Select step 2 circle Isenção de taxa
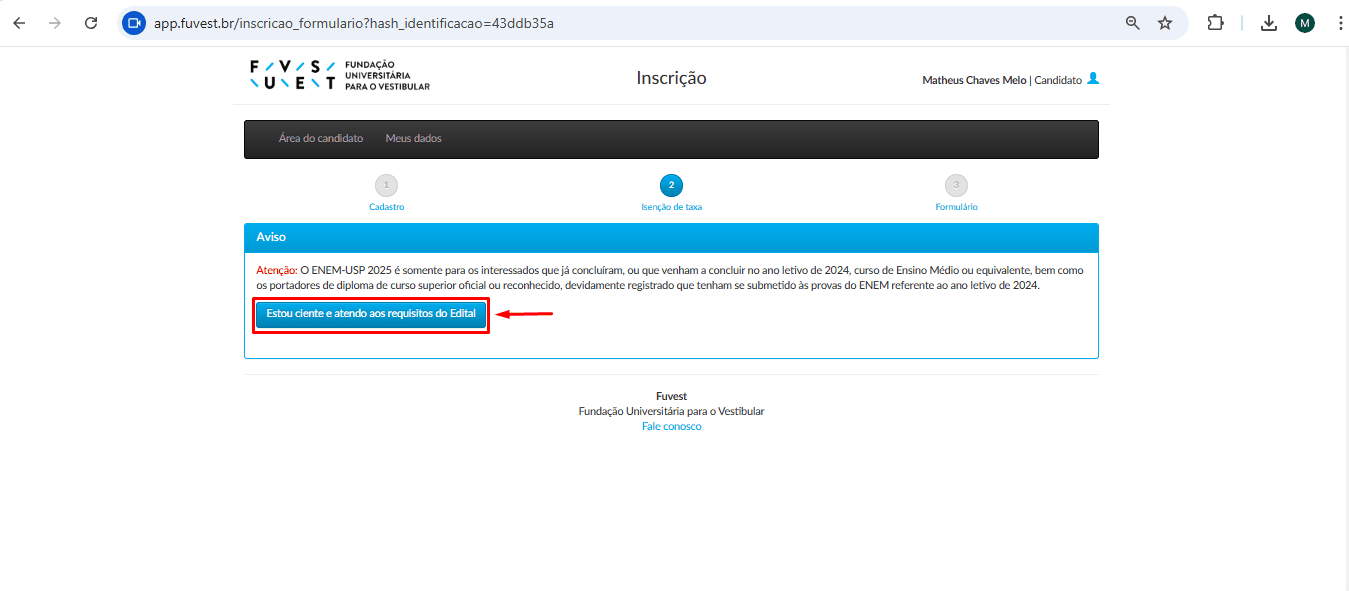The width and height of the screenshot is (1349, 591). click(x=671, y=185)
